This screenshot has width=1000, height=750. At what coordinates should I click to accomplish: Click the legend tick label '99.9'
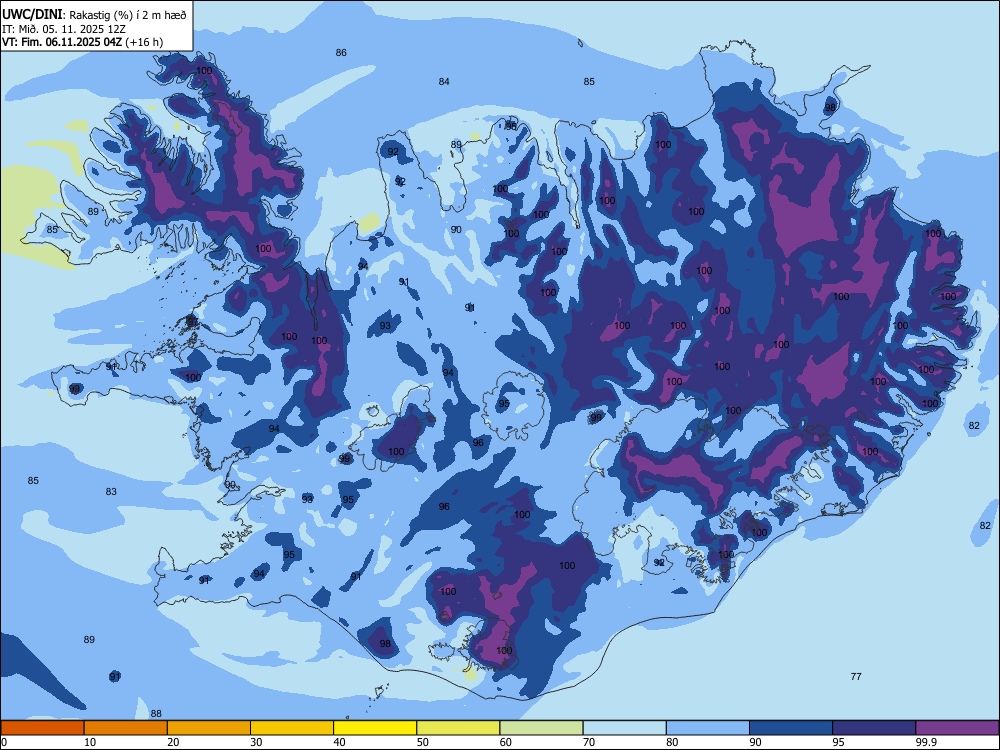click(x=925, y=742)
